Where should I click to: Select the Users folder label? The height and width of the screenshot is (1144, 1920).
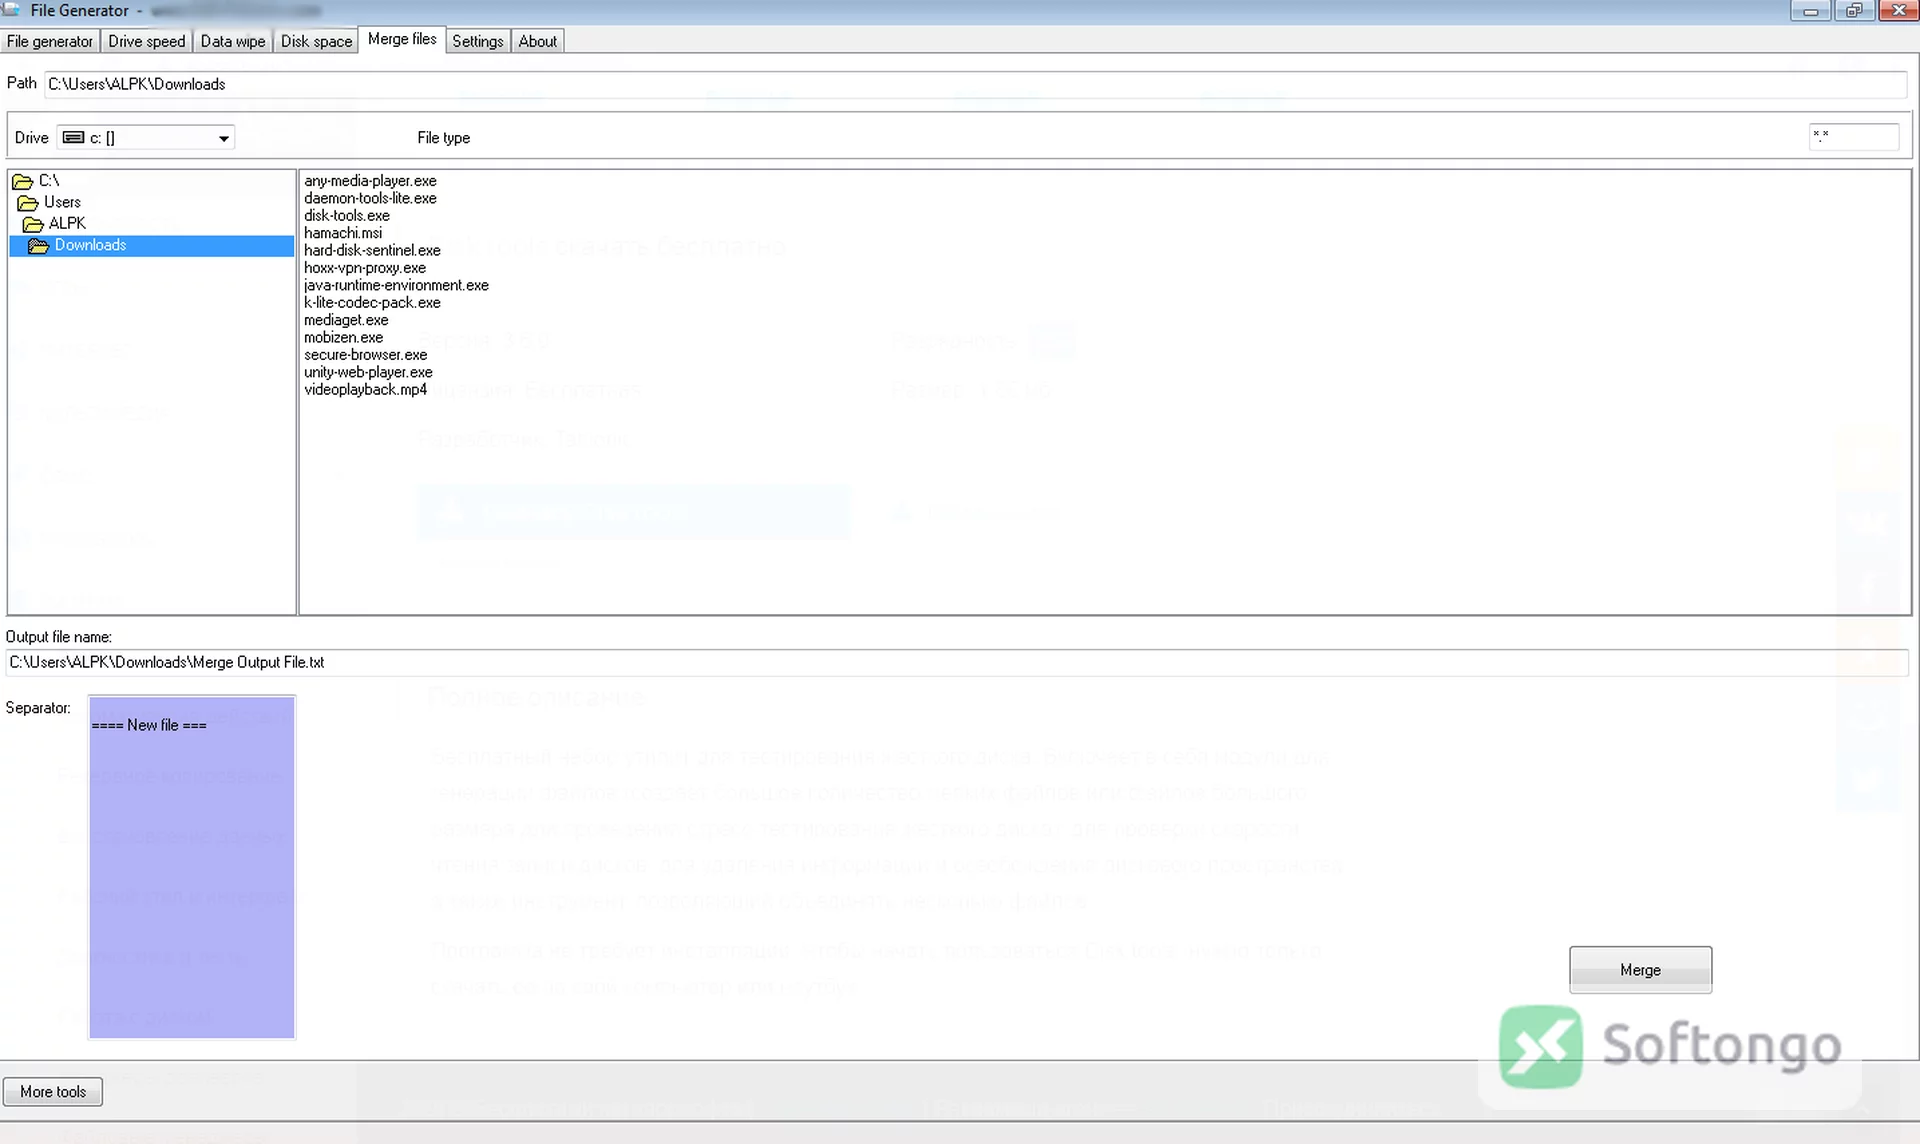coord(62,202)
